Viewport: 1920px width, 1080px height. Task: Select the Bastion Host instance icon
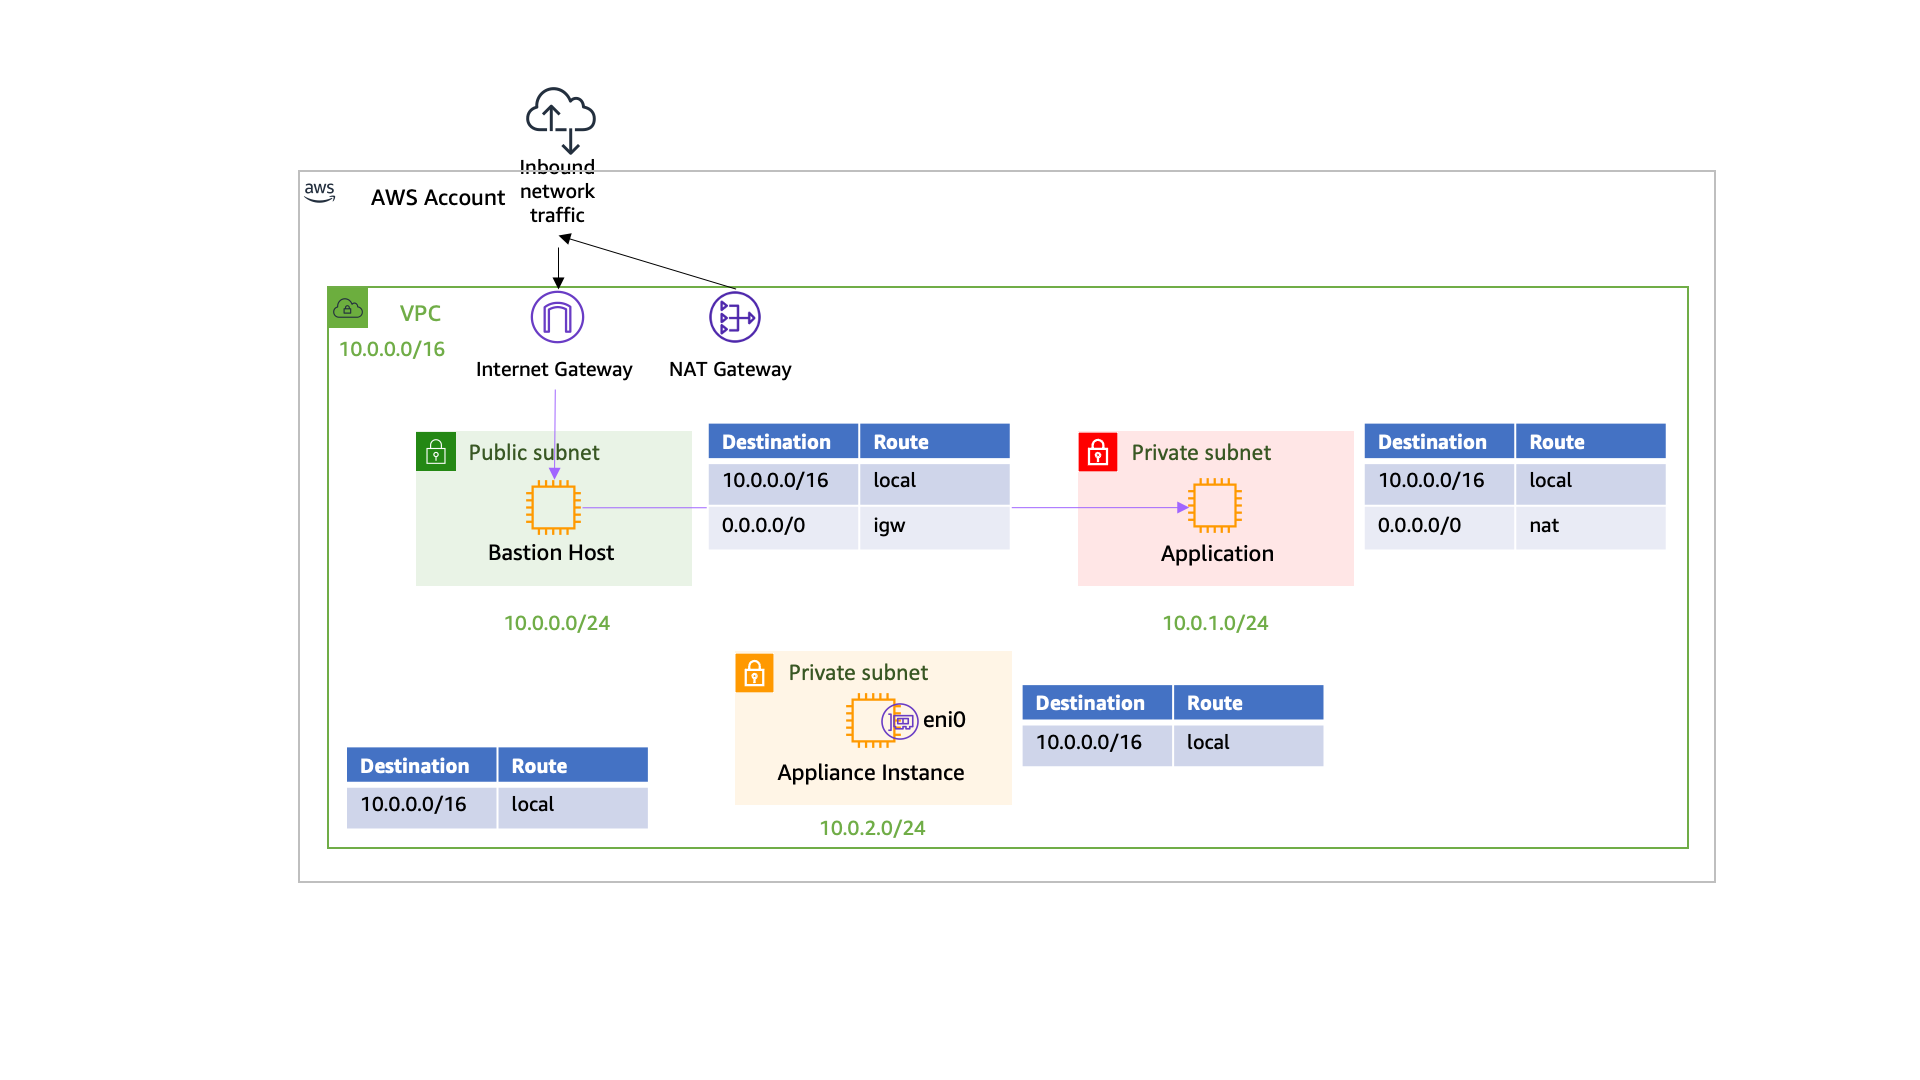tap(553, 507)
